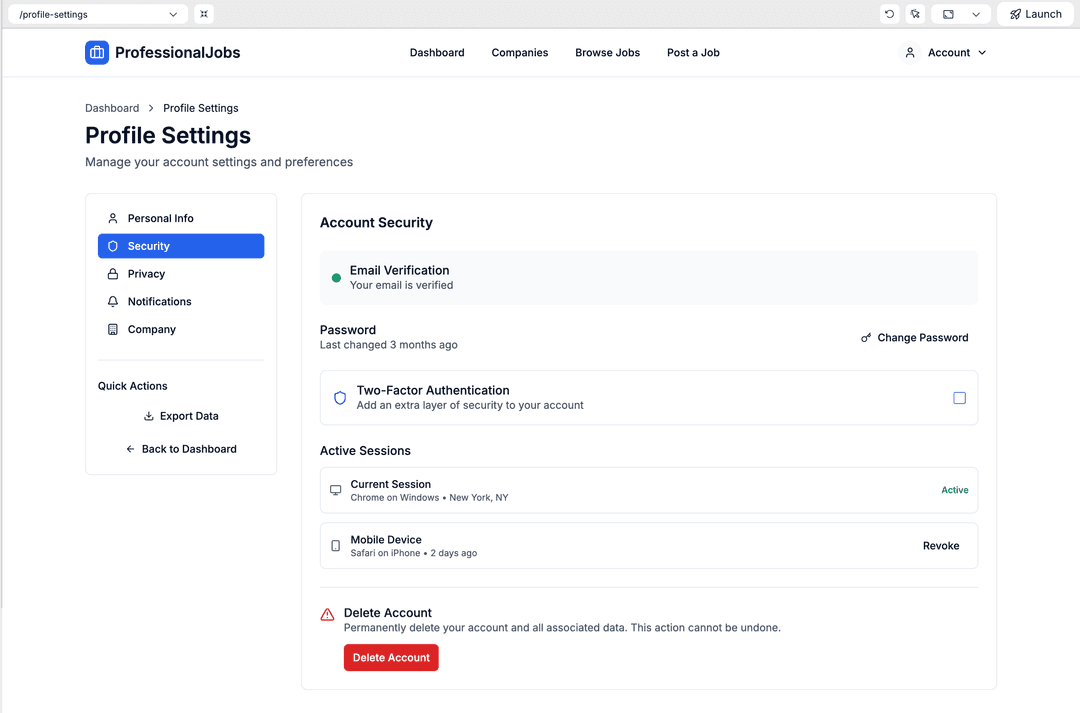Click the ProfessionalJobs briefcase logo icon
This screenshot has width=1080, height=713.
pyautogui.click(x=97, y=53)
